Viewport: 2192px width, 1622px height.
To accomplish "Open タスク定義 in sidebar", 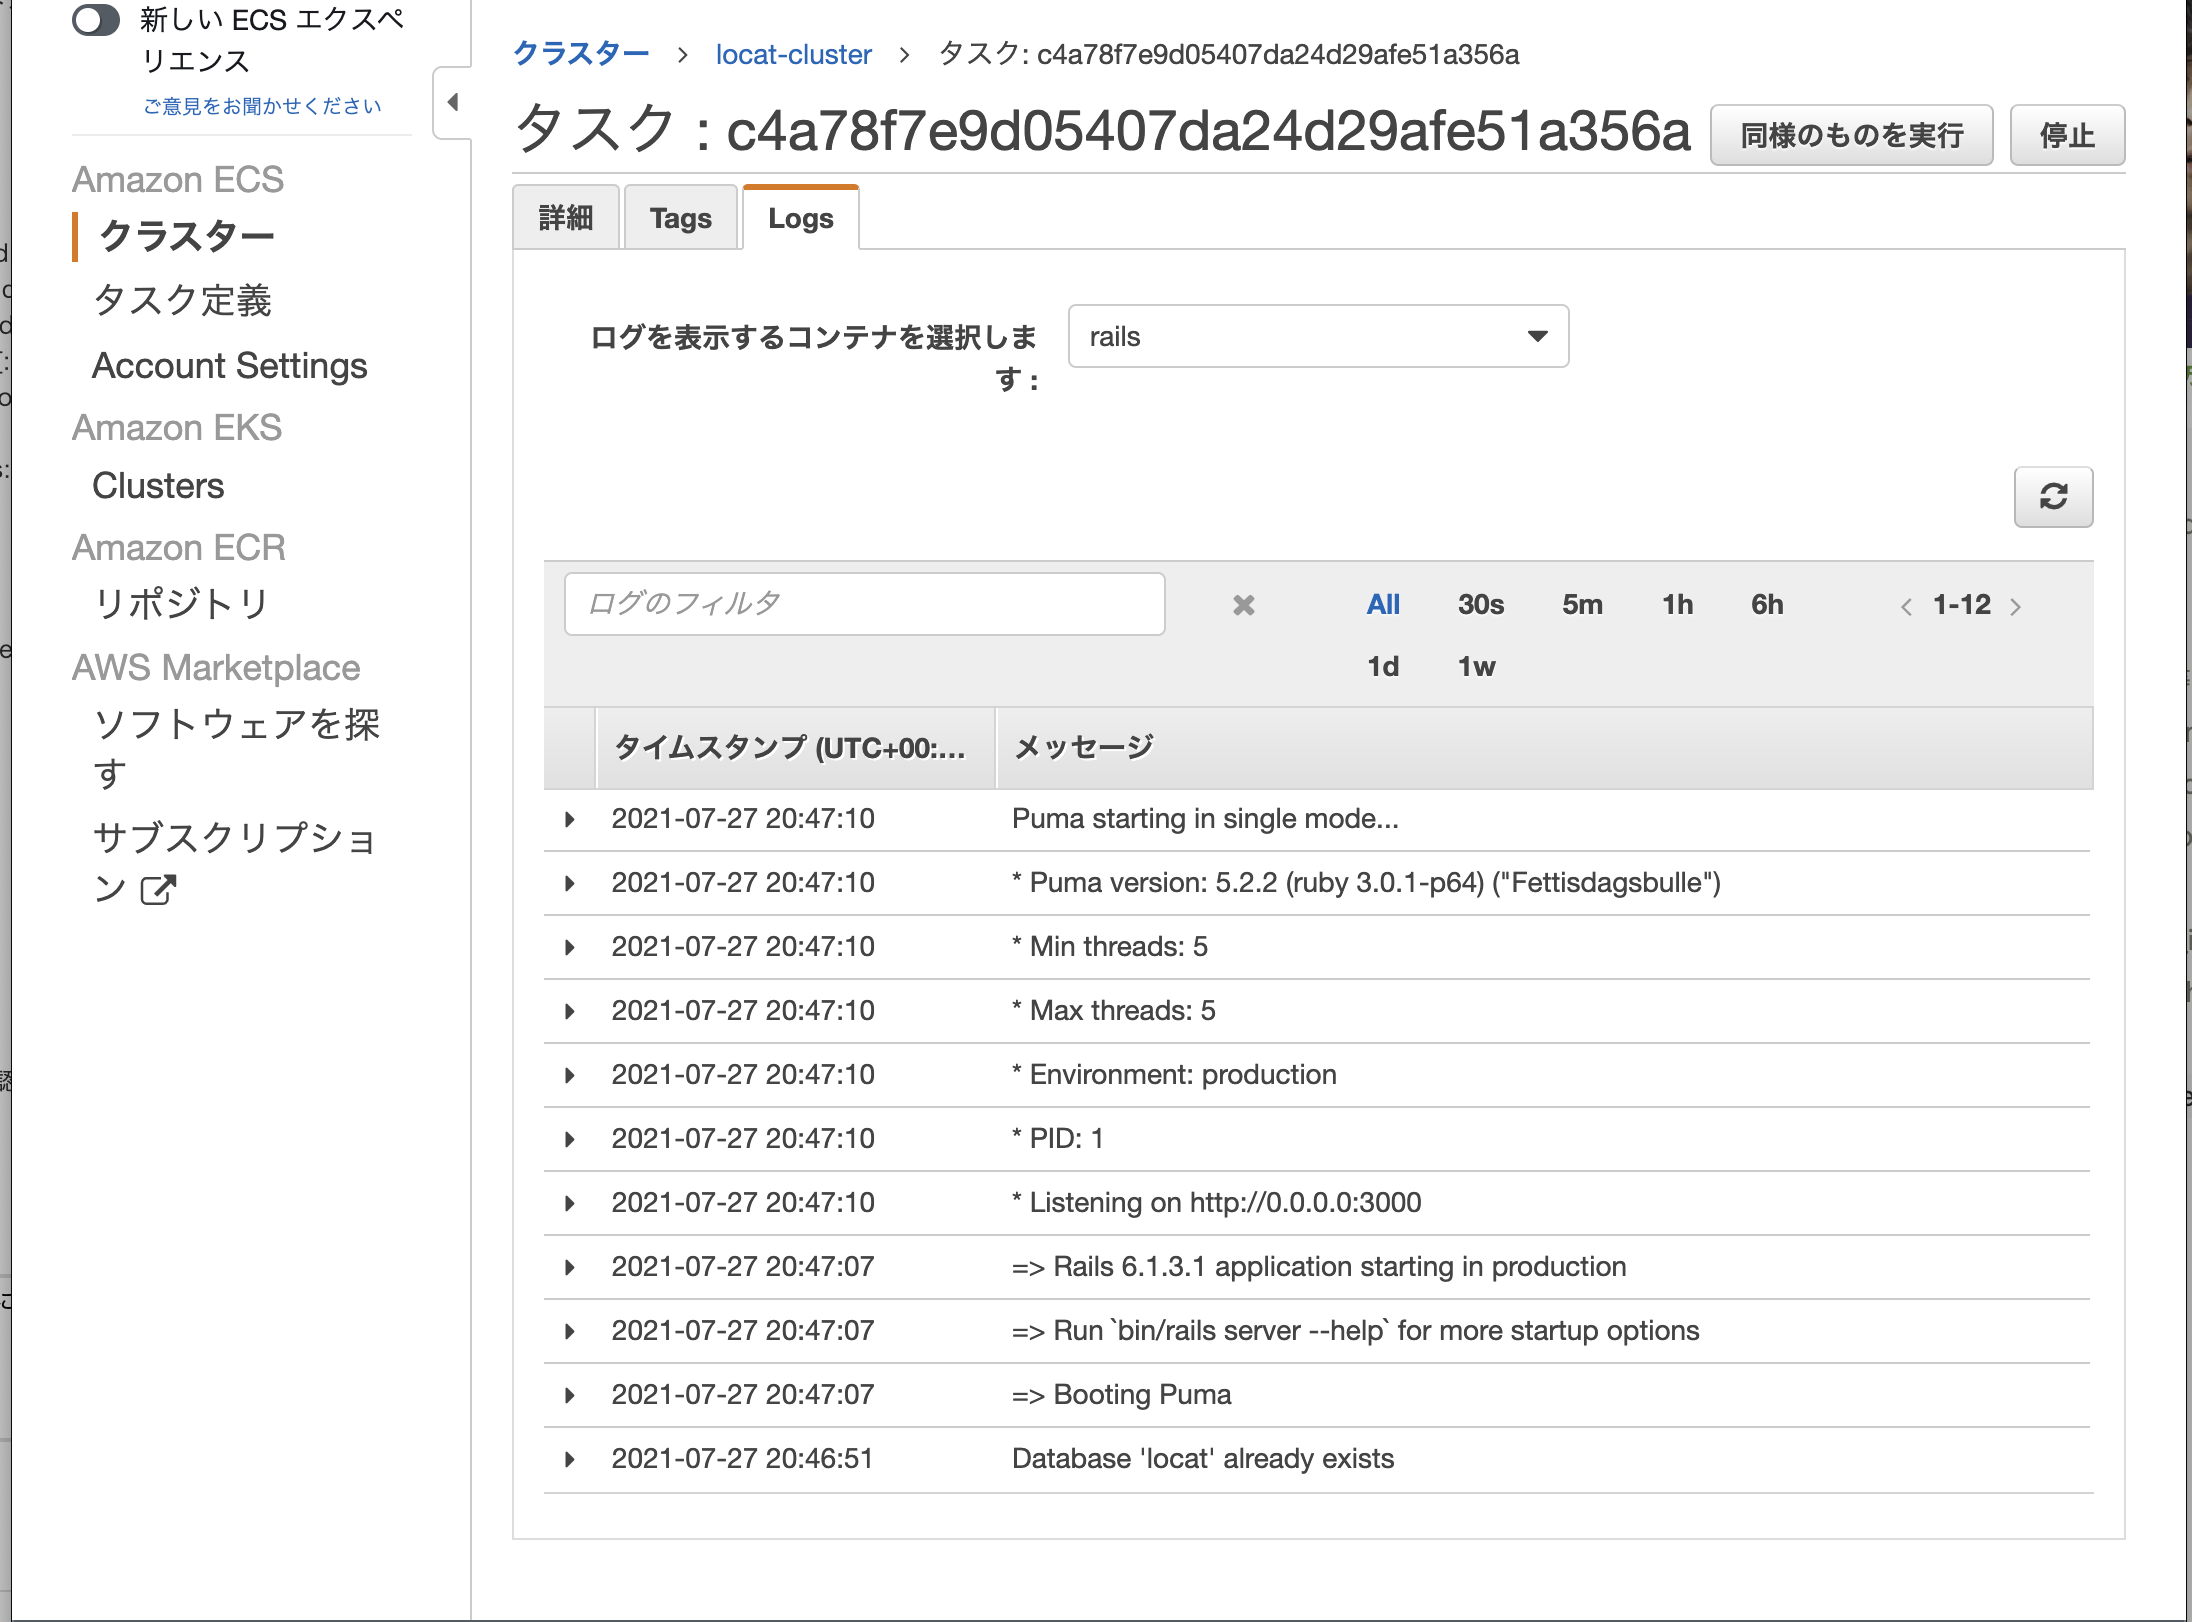I will (x=182, y=300).
